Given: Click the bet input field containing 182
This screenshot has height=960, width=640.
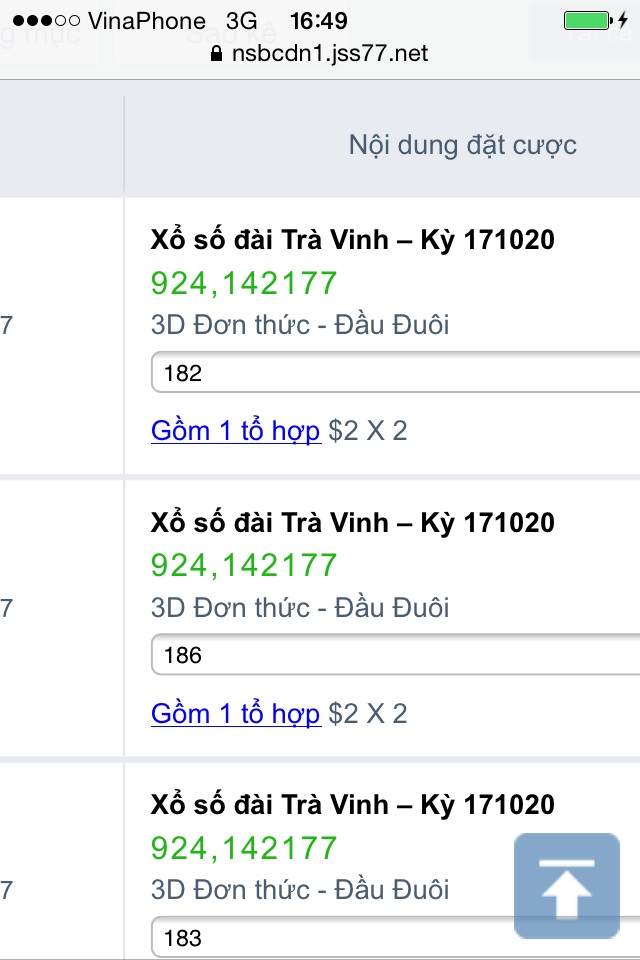Looking at the screenshot, I should (x=395, y=373).
